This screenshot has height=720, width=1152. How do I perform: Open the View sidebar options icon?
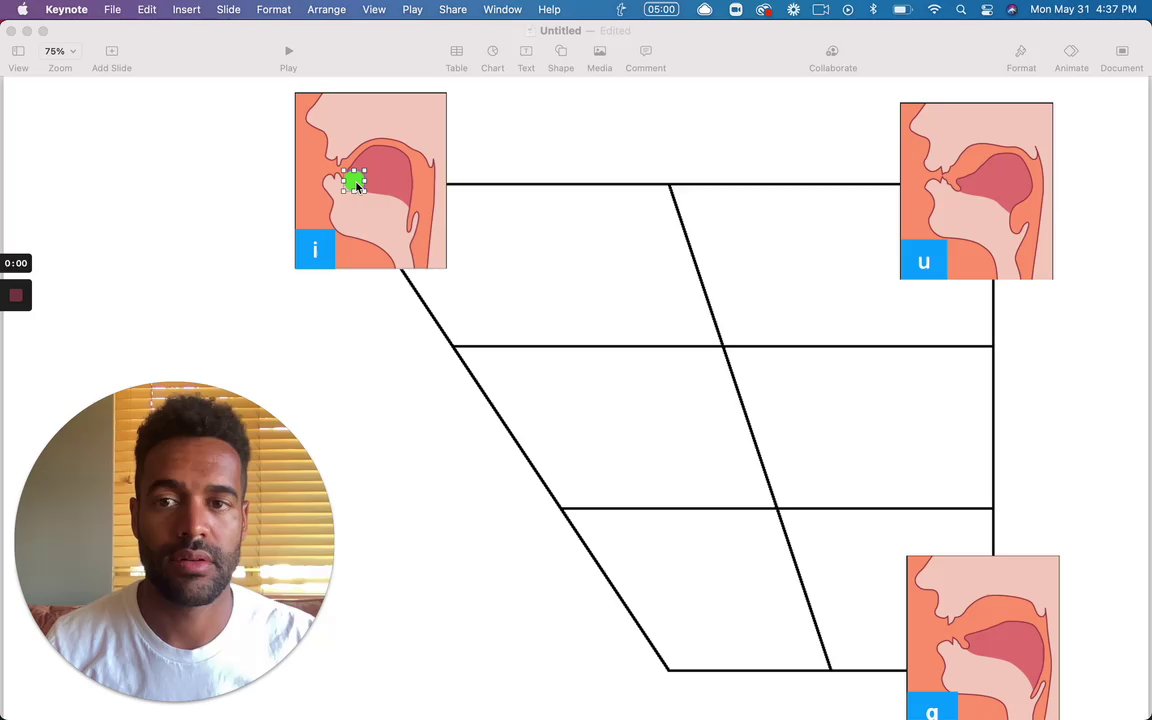18,51
